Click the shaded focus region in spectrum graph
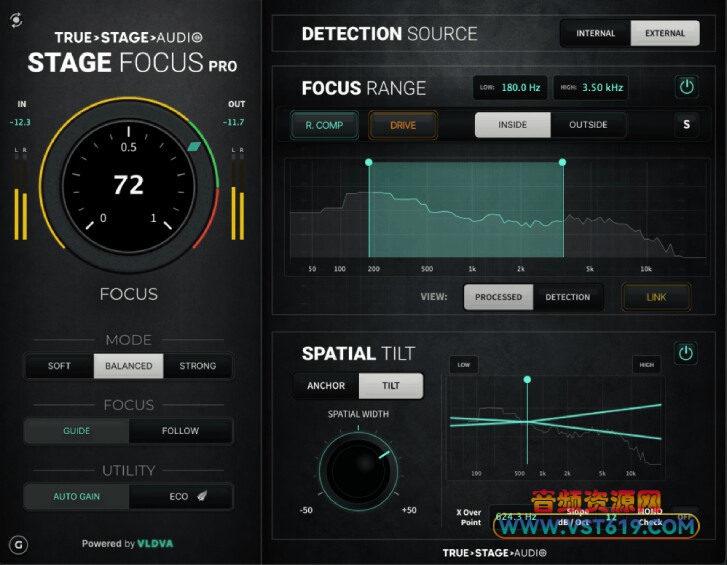 466,209
